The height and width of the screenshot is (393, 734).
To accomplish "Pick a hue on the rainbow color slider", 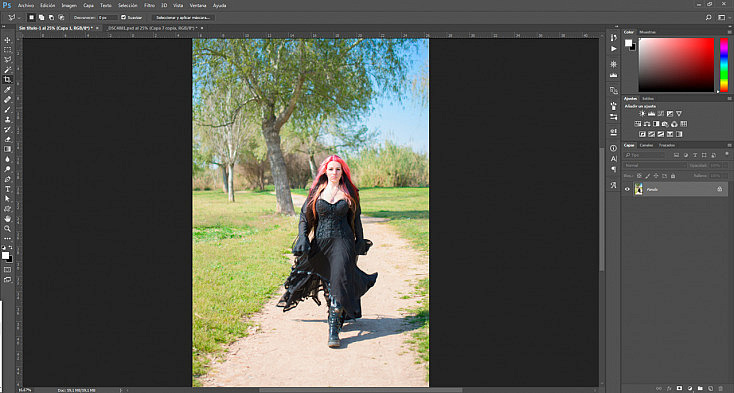I will tap(724, 65).
